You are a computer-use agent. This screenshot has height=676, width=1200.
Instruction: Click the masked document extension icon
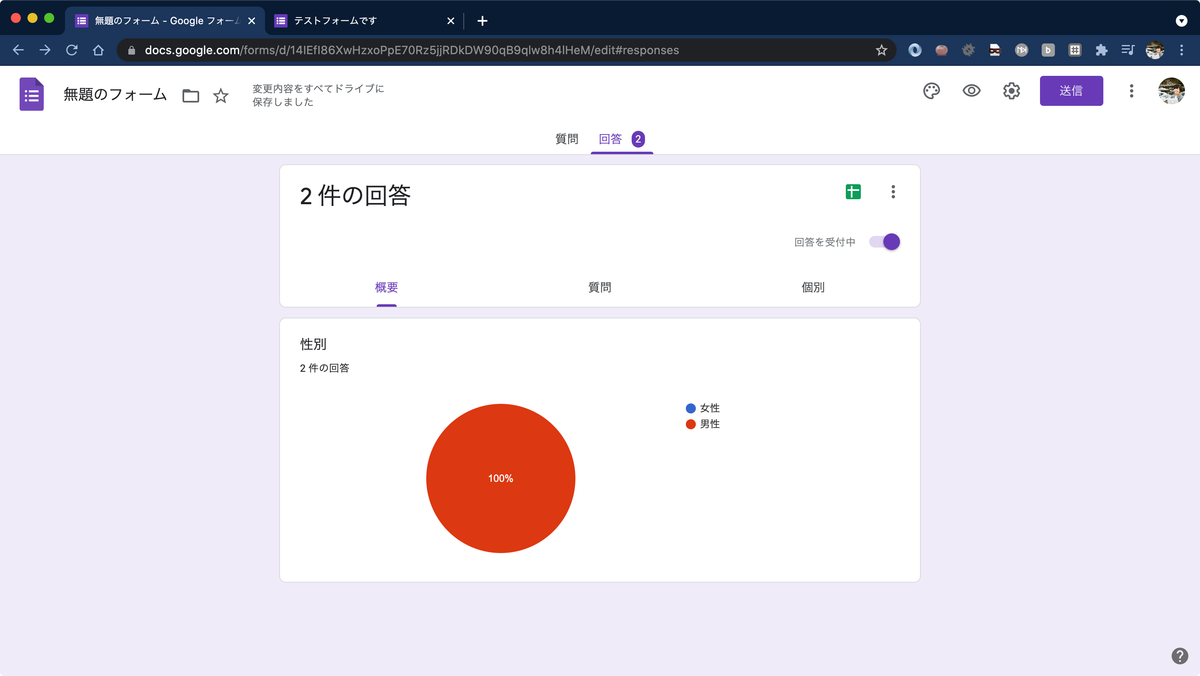995,50
